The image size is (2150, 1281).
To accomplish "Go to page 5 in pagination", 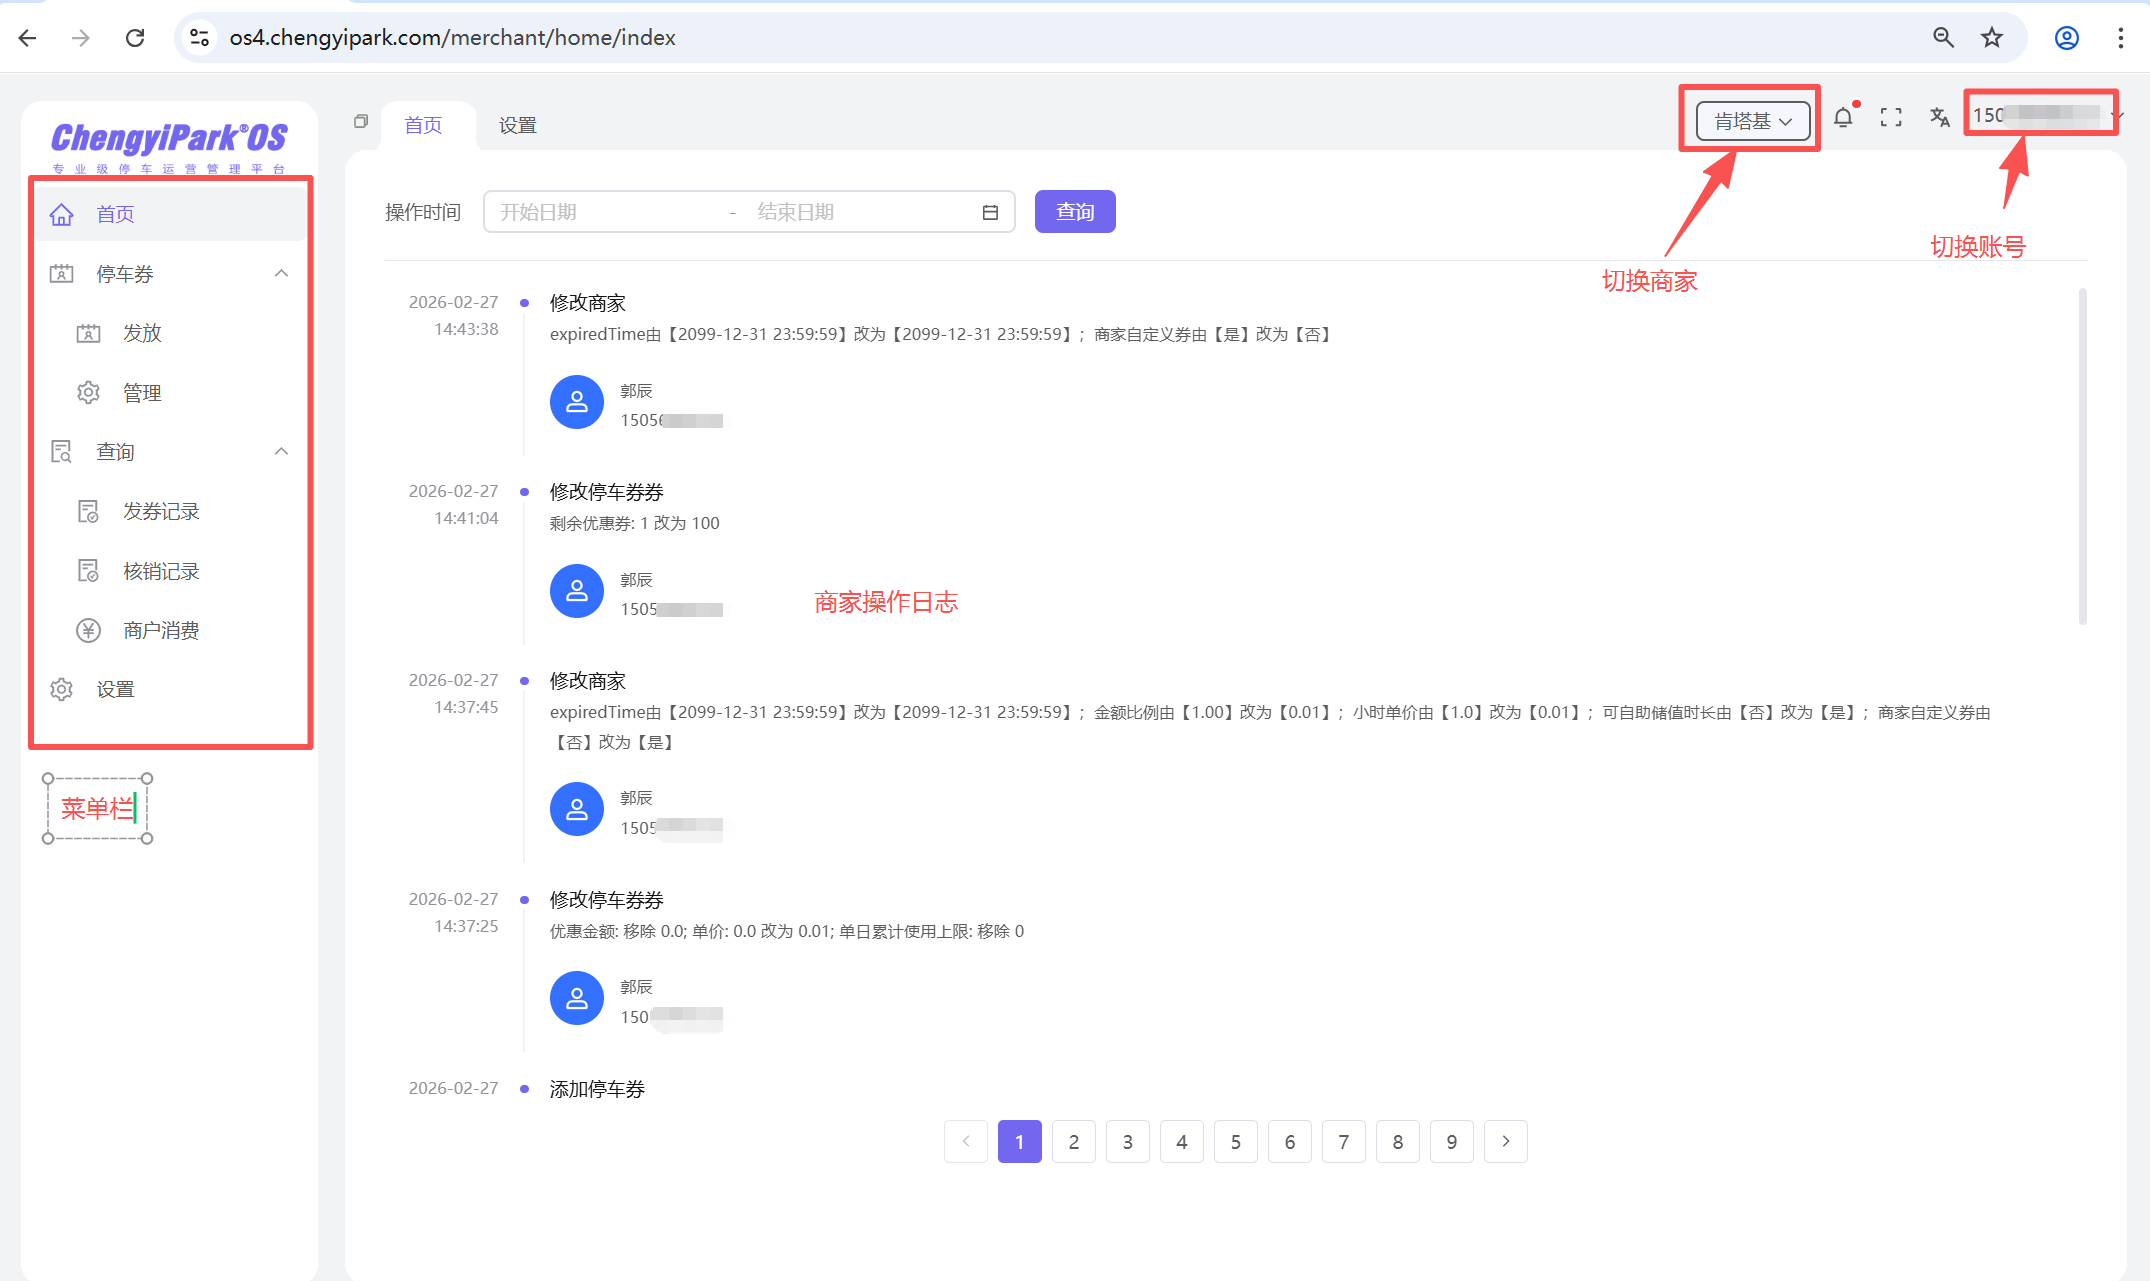I will click(x=1235, y=1141).
